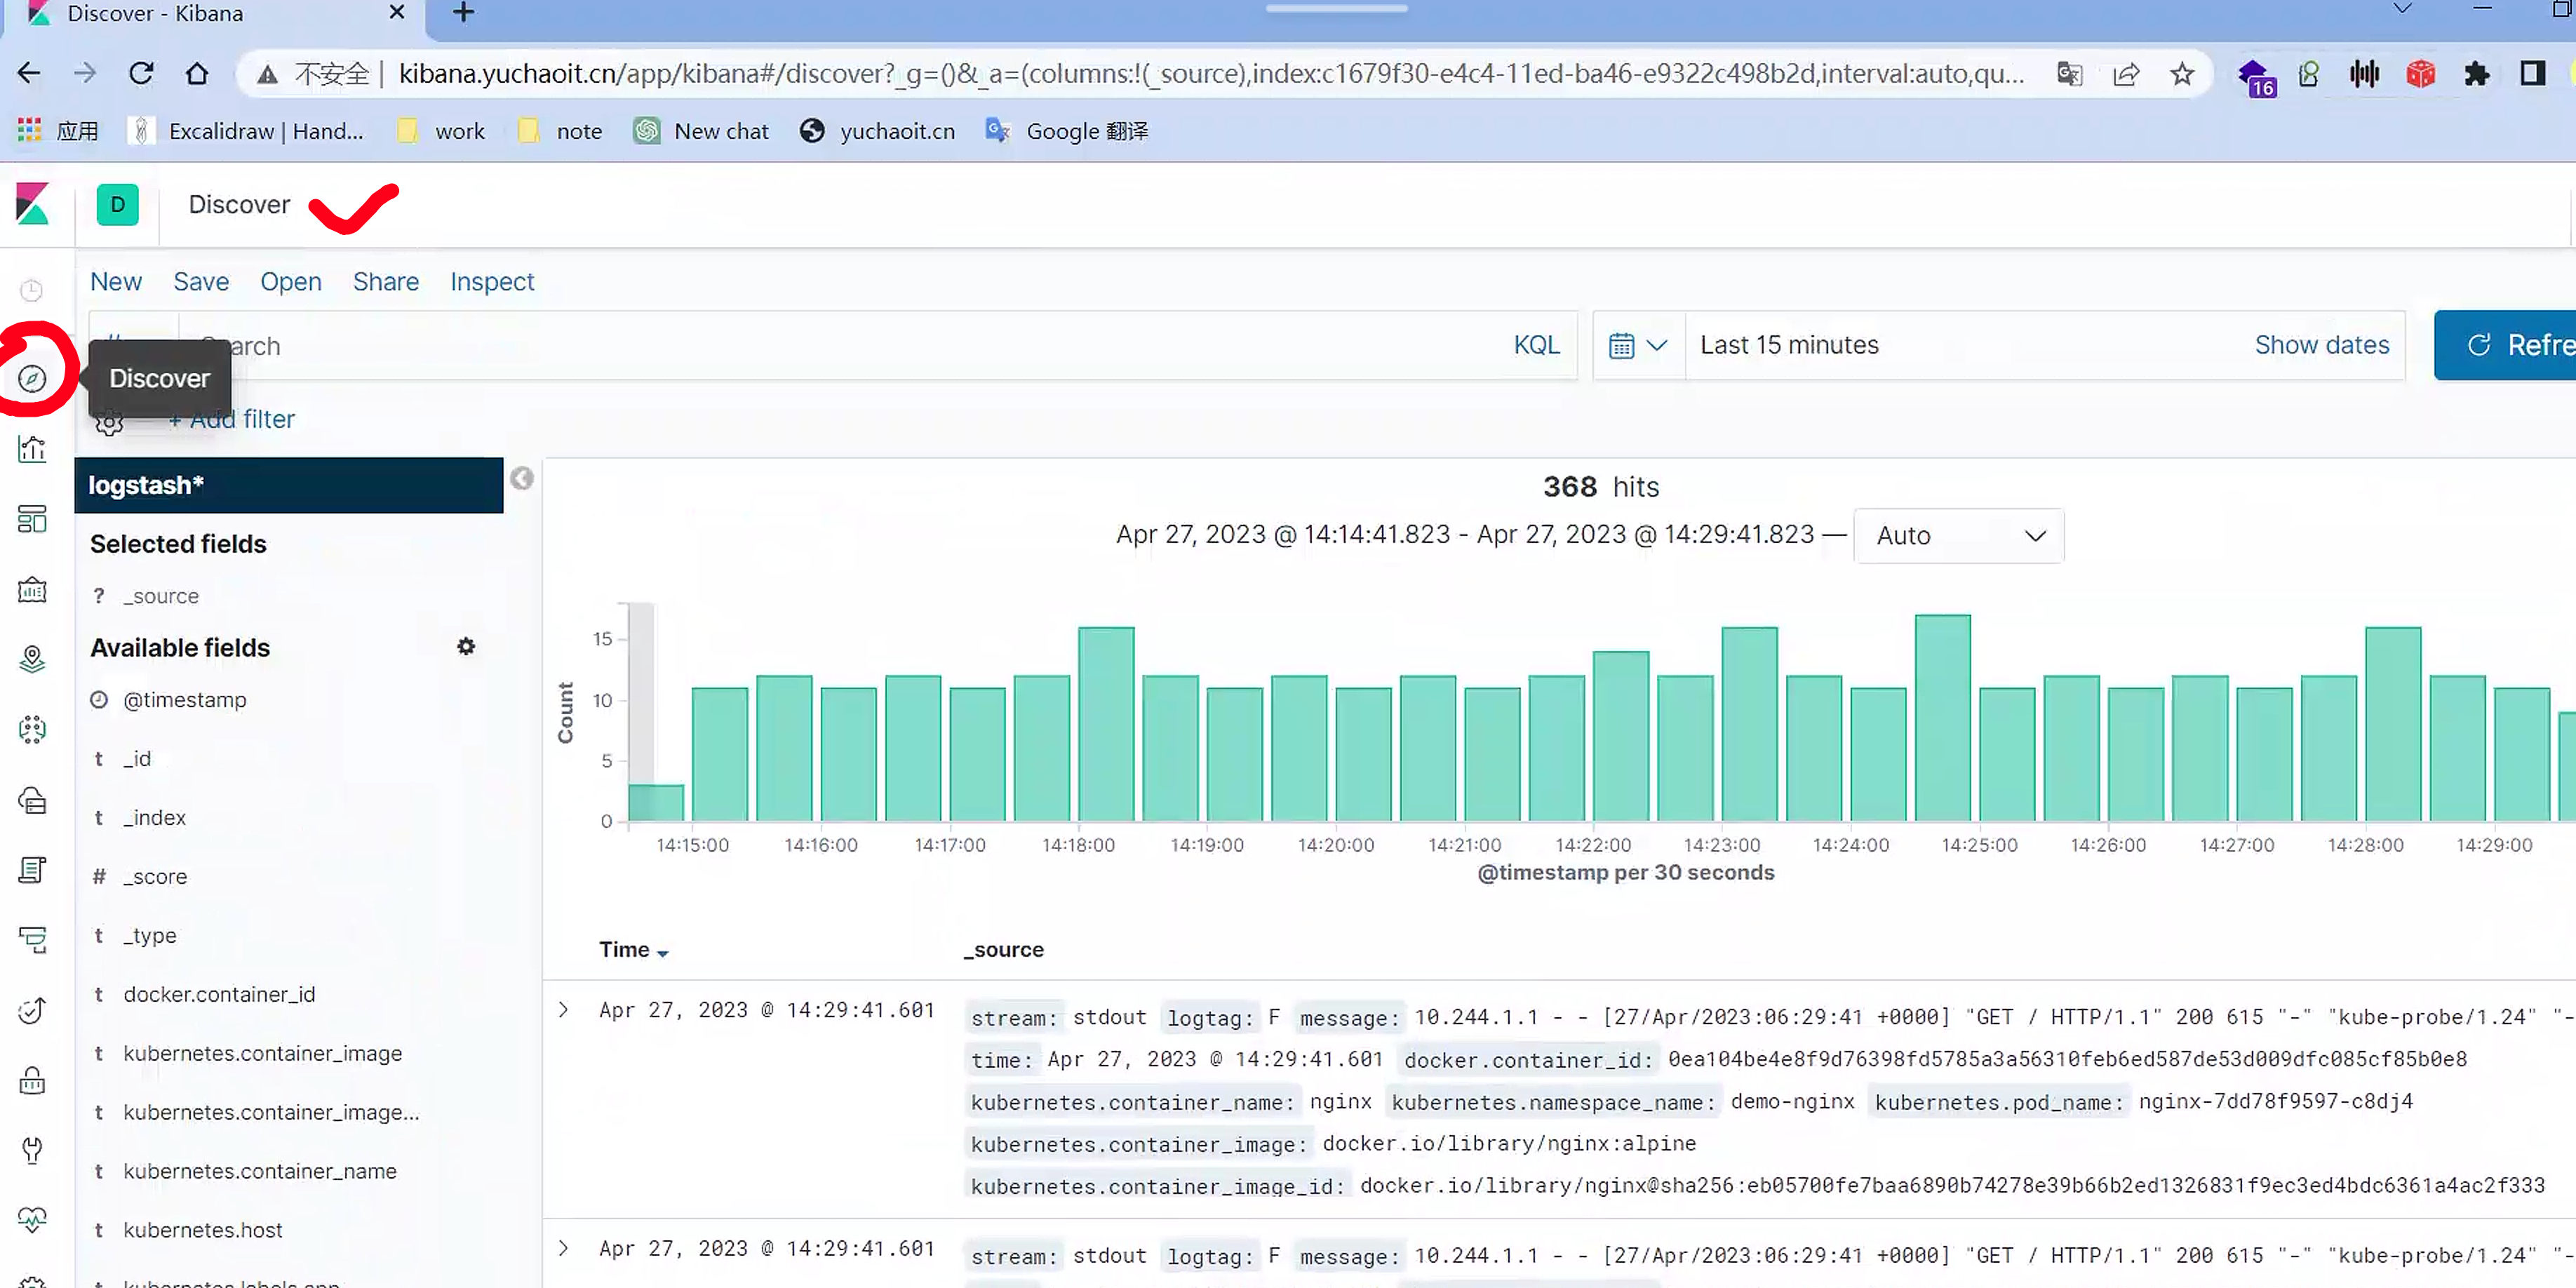Image resolution: width=2576 pixels, height=1288 pixels.
Task: Open Maps from sidebar icon
Action: tap(32, 658)
